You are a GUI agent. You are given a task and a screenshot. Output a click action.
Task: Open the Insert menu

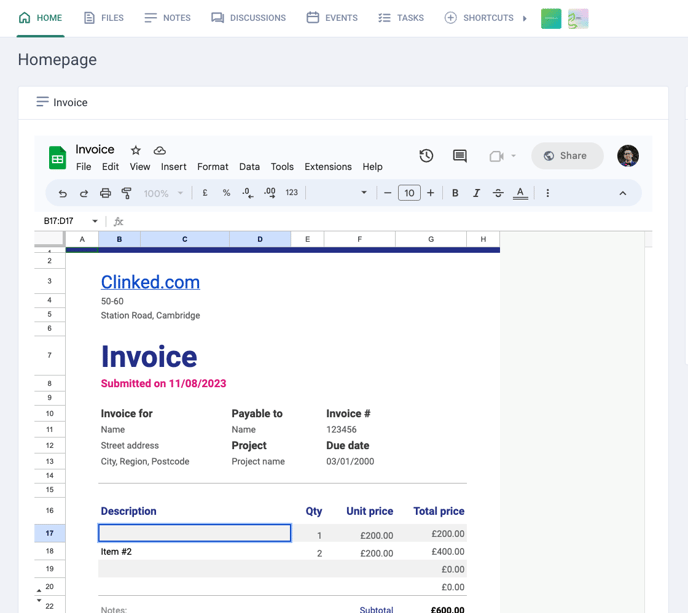tap(173, 167)
